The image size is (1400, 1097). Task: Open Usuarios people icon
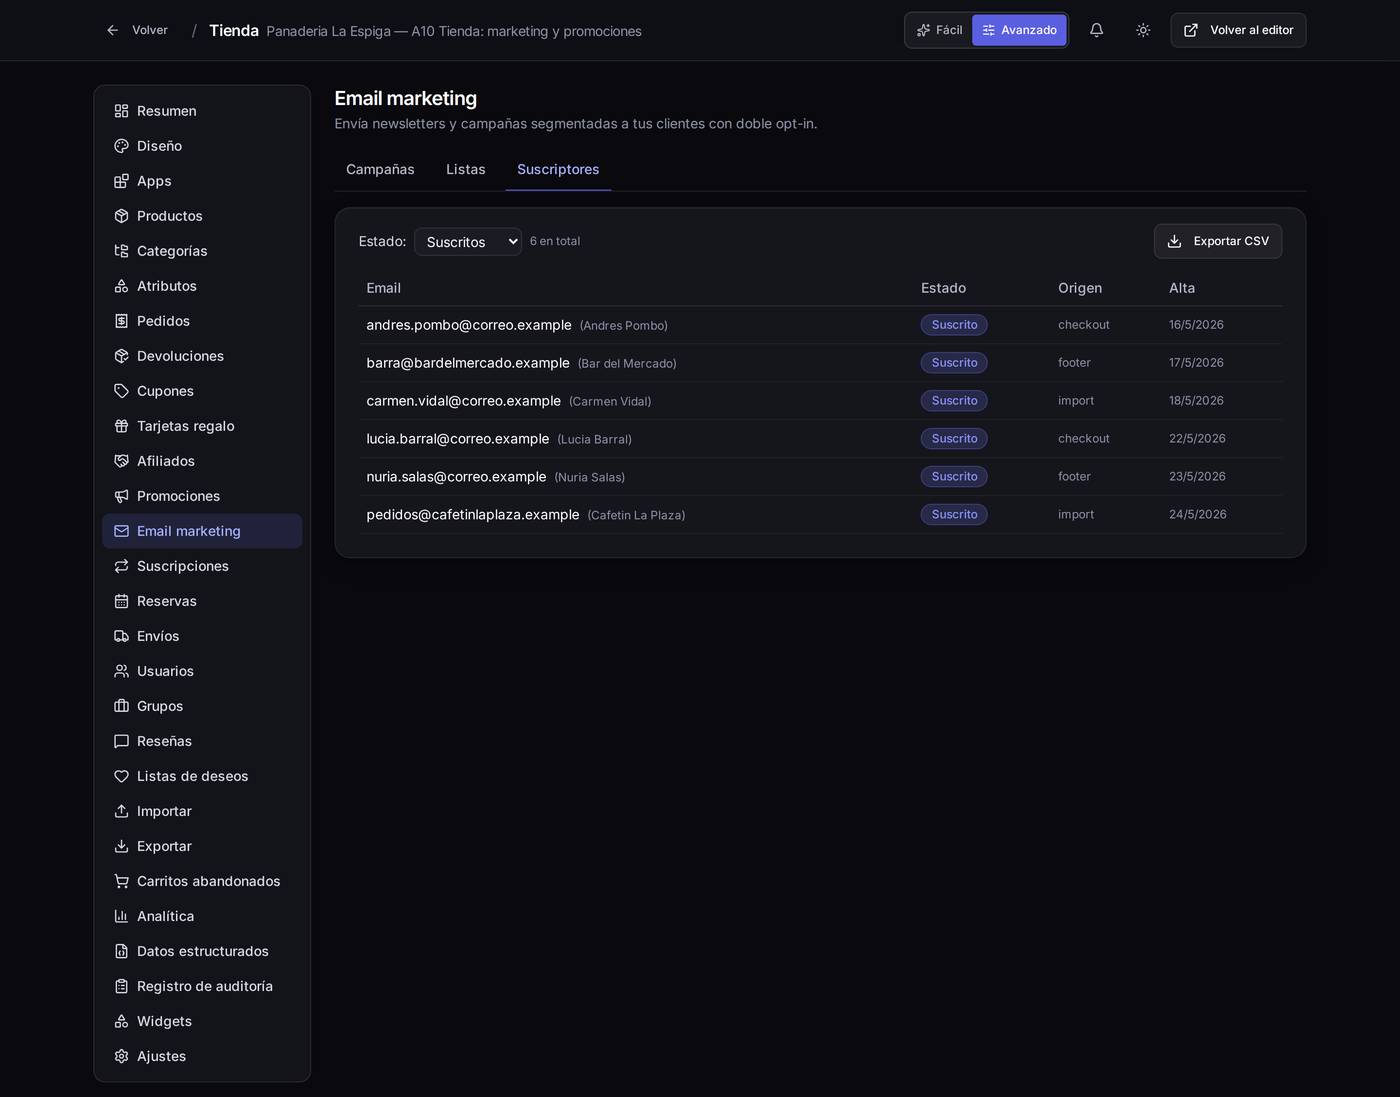tap(121, 671)
